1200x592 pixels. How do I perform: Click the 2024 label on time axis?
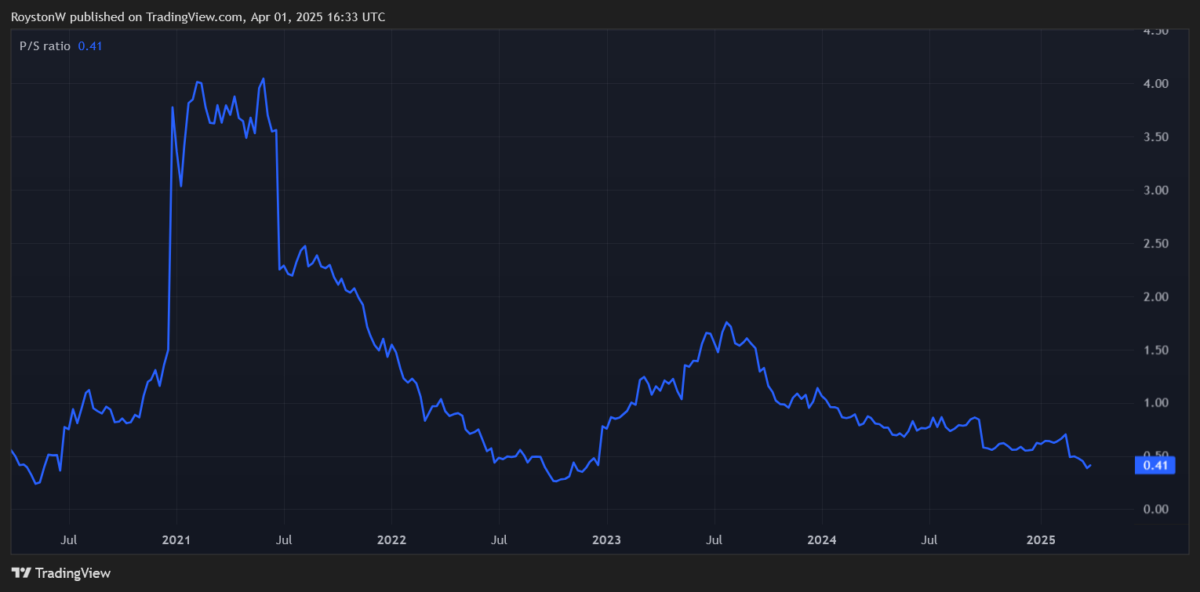821,540
